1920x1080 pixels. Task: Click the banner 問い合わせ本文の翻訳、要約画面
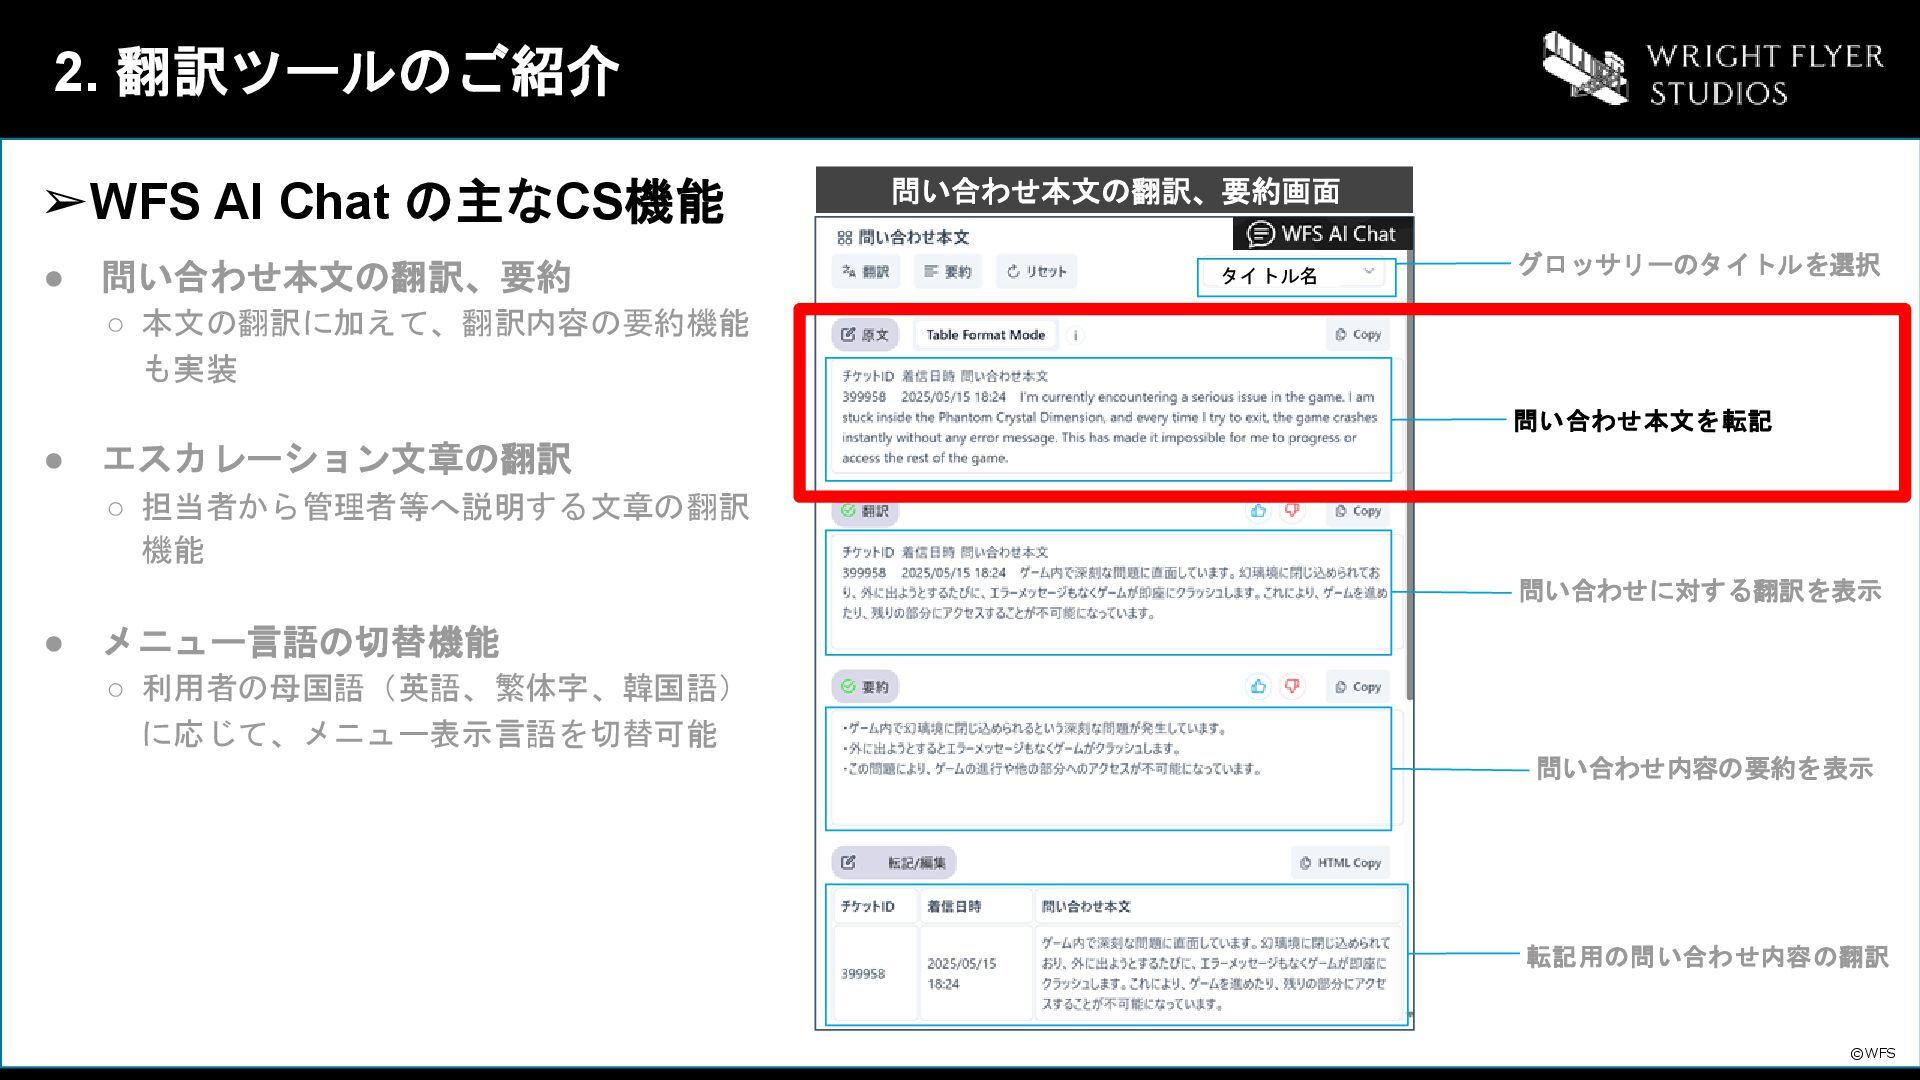click(1114, 190)
